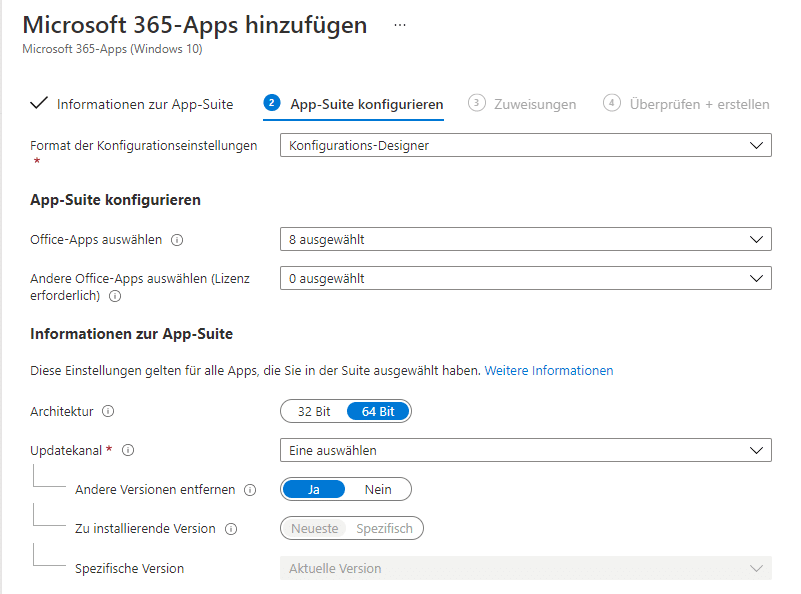The image size is (801, 594).
Task: Click the step 2 circle icon
Action: [x=272, y=103]
